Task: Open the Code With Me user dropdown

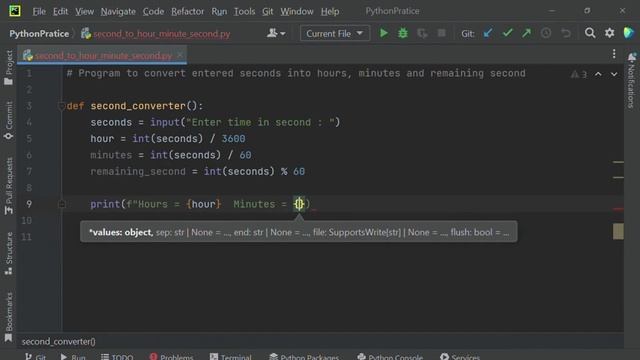Action: click(276, 33)
